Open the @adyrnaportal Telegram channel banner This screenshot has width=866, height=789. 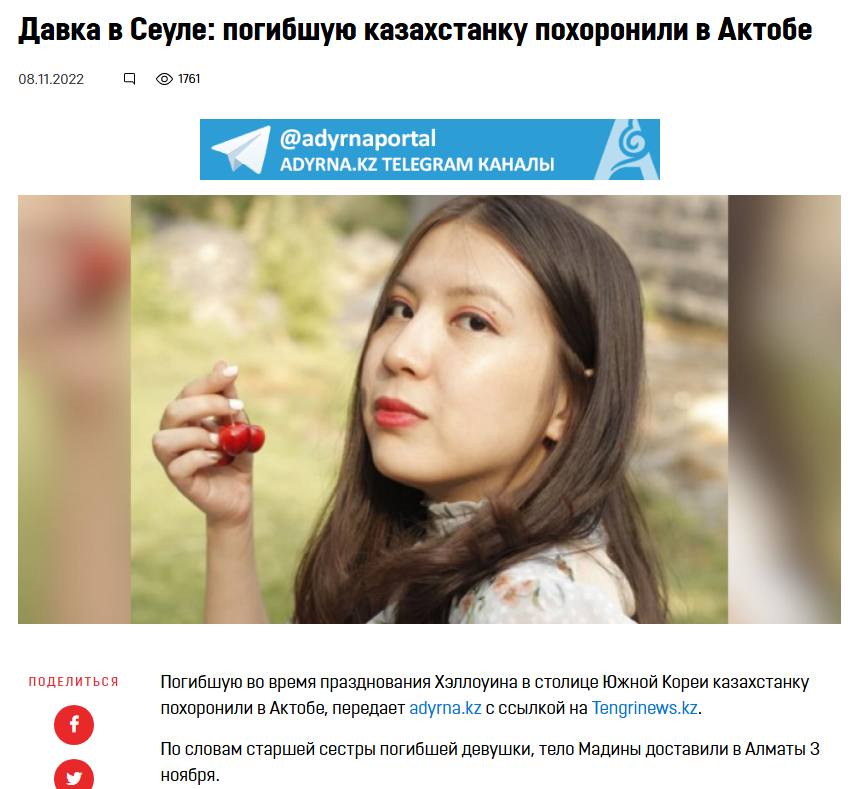[430, 150]
